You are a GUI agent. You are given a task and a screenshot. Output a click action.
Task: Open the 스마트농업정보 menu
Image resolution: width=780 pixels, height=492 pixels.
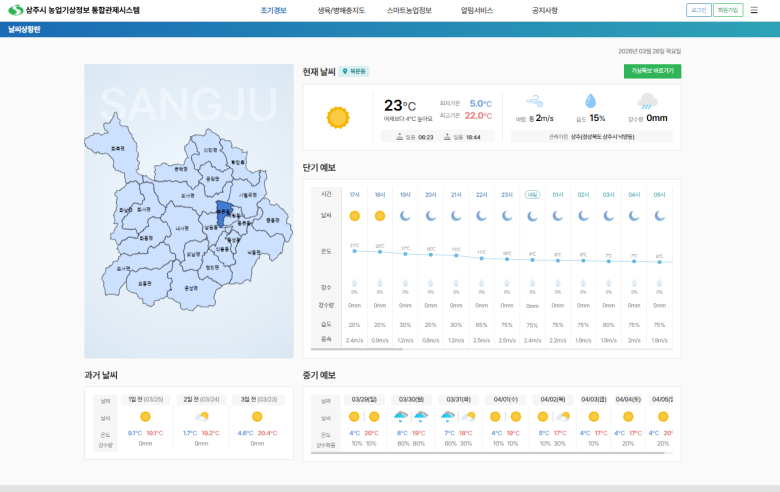tap(408, 10)
